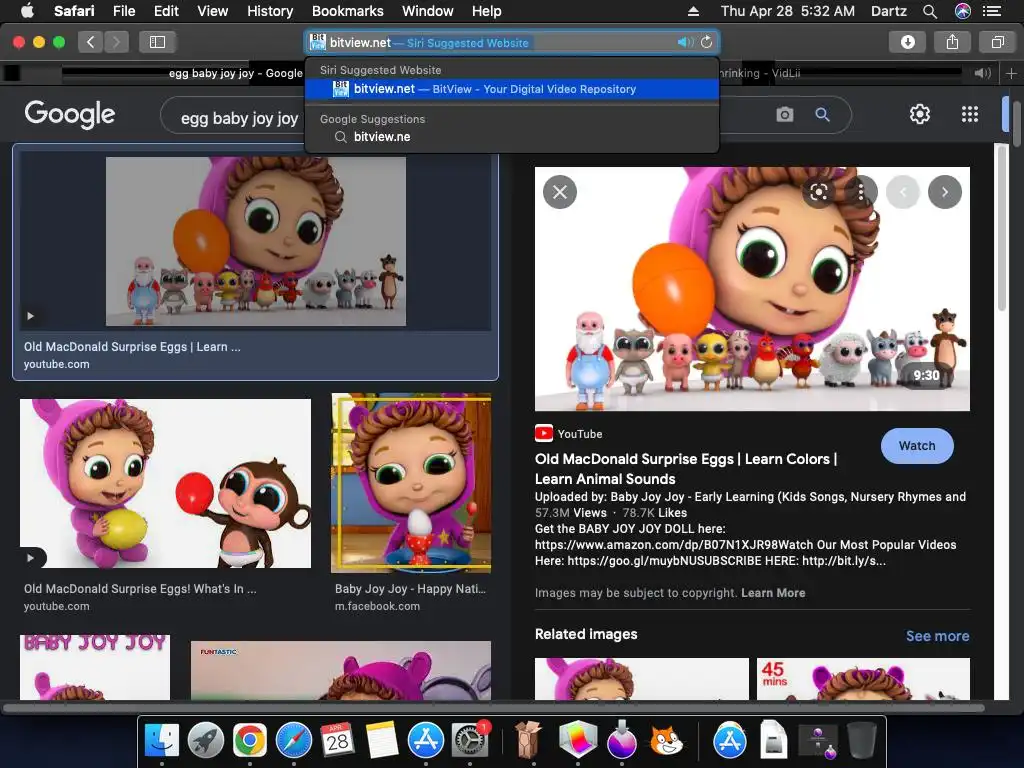Open Calendar in the Dock
The image size is (1024, 768).
pyautogui.click(x=338, y=741)
